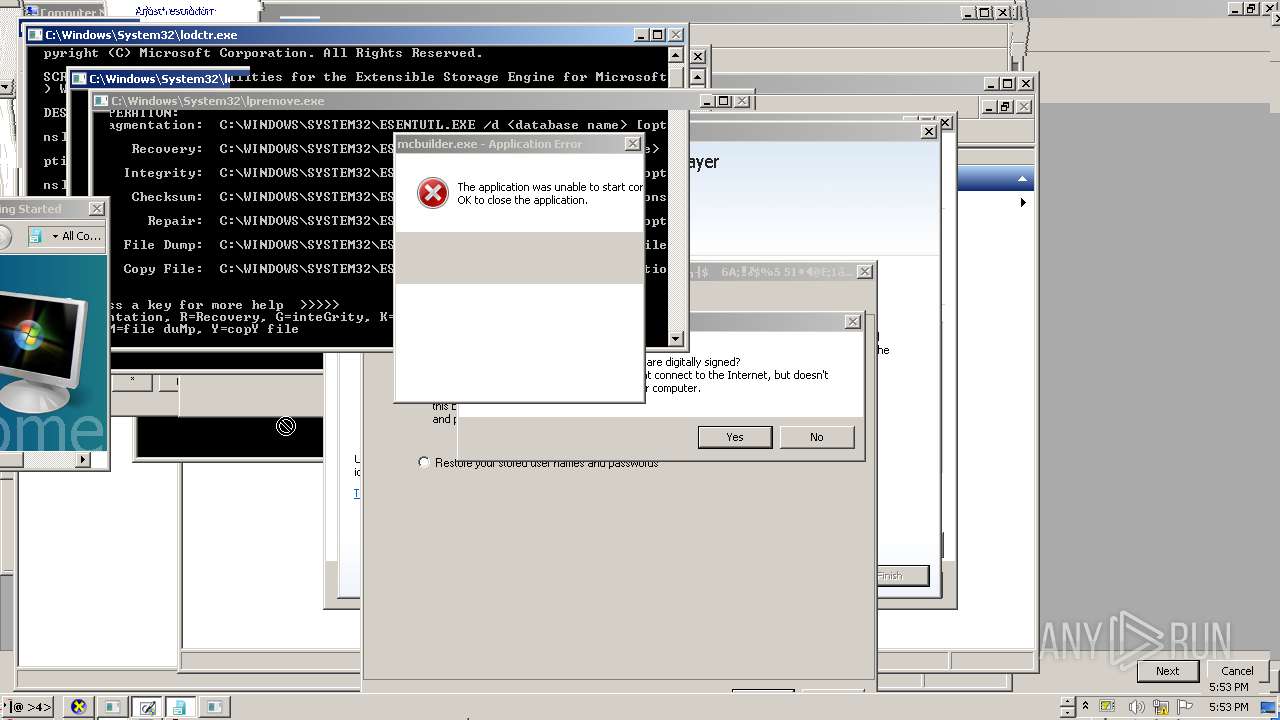Select Restore your stored user names radio button
The image size is (1280, 720).
tap(424, 462)
